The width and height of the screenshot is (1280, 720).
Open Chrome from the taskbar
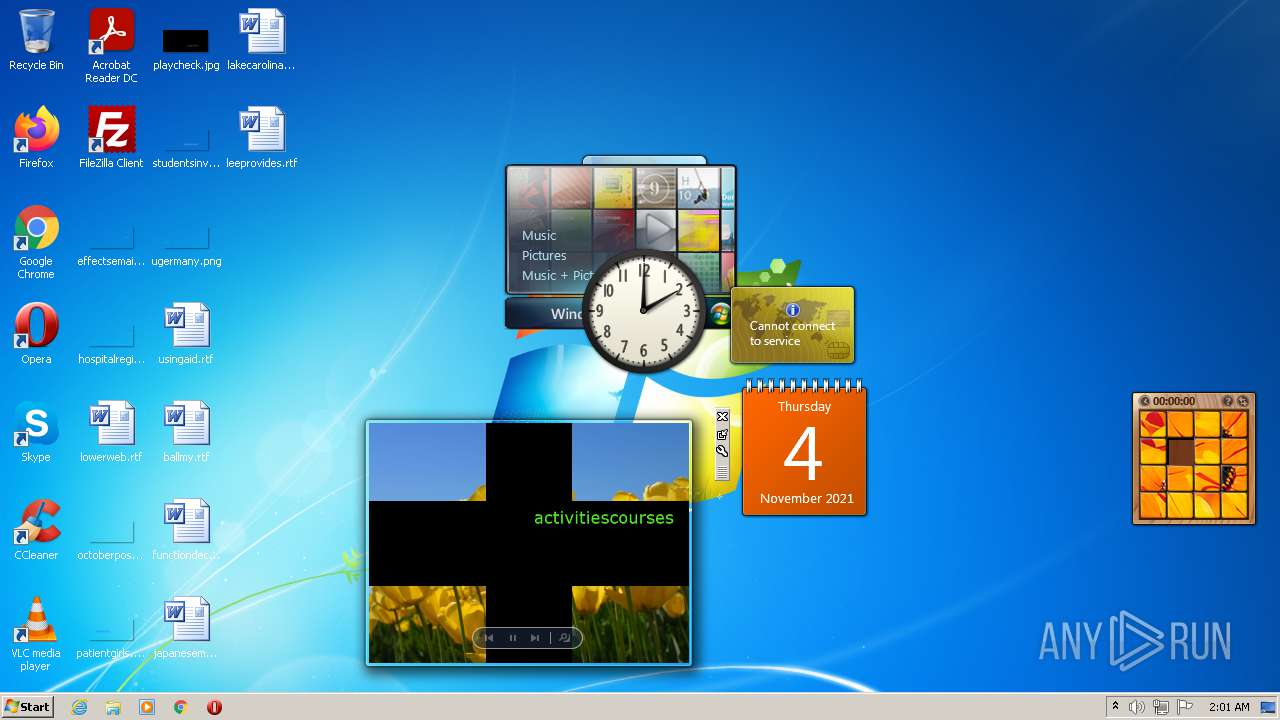(x=181, y=707)
